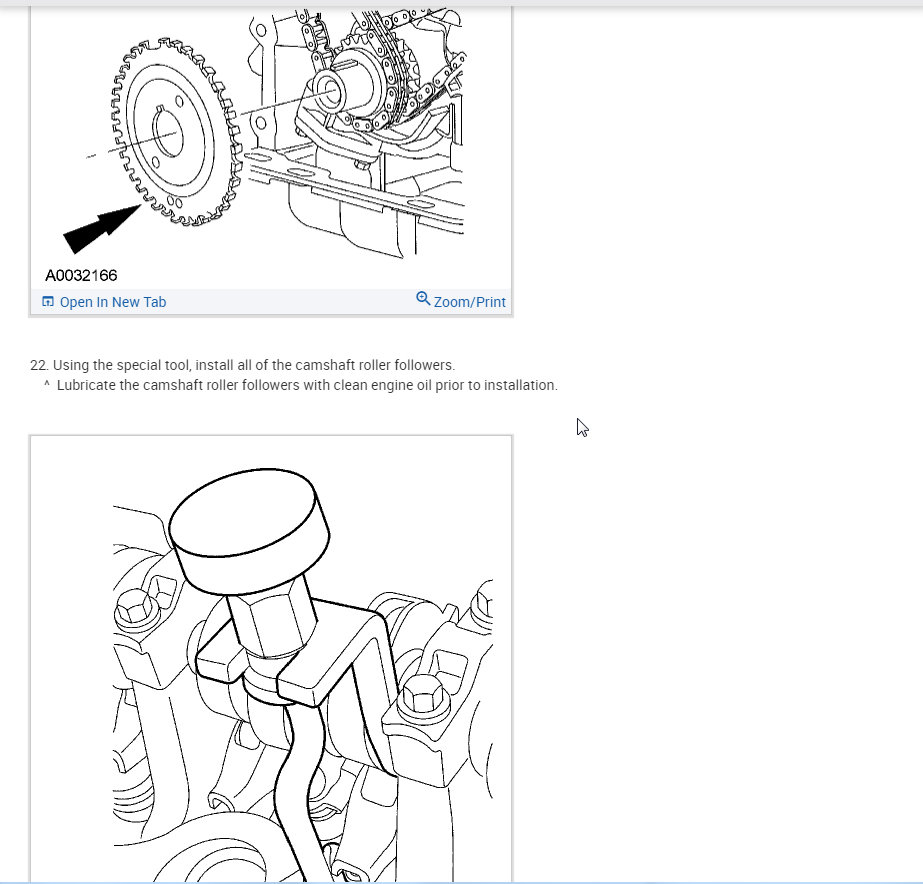923x884 pixels.
Task: Click the A0032166 image code label
Action: [81, 275]
